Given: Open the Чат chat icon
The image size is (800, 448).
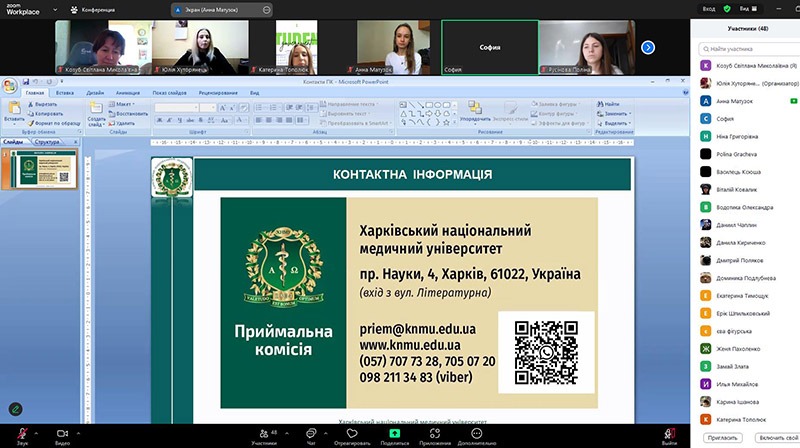Looking at the screenshot, I should point(311,431).
